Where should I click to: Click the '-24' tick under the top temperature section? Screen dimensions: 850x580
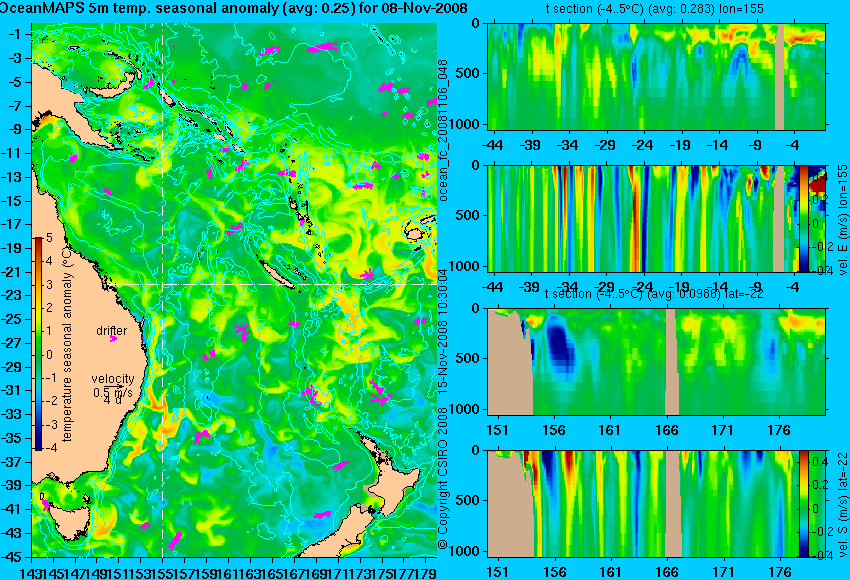tap(642, 145)
